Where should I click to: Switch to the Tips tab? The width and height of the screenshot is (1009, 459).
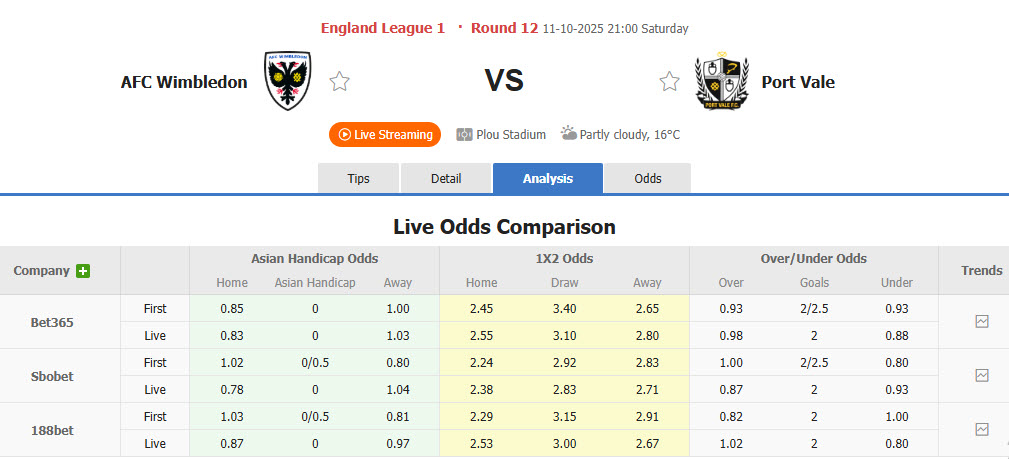pyautogui.click(x=358, y=179)
